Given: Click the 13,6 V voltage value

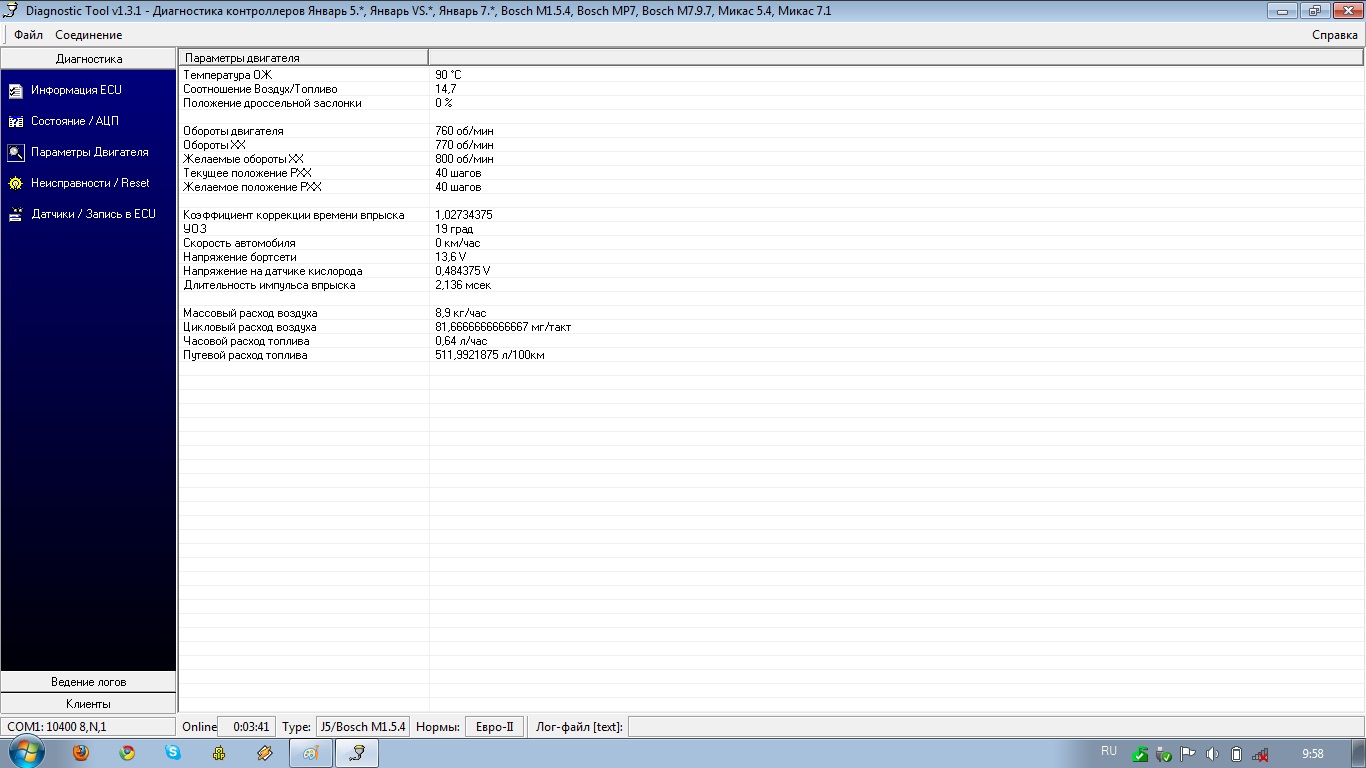Looking at the screenshot, I should (x=451, y=257).
